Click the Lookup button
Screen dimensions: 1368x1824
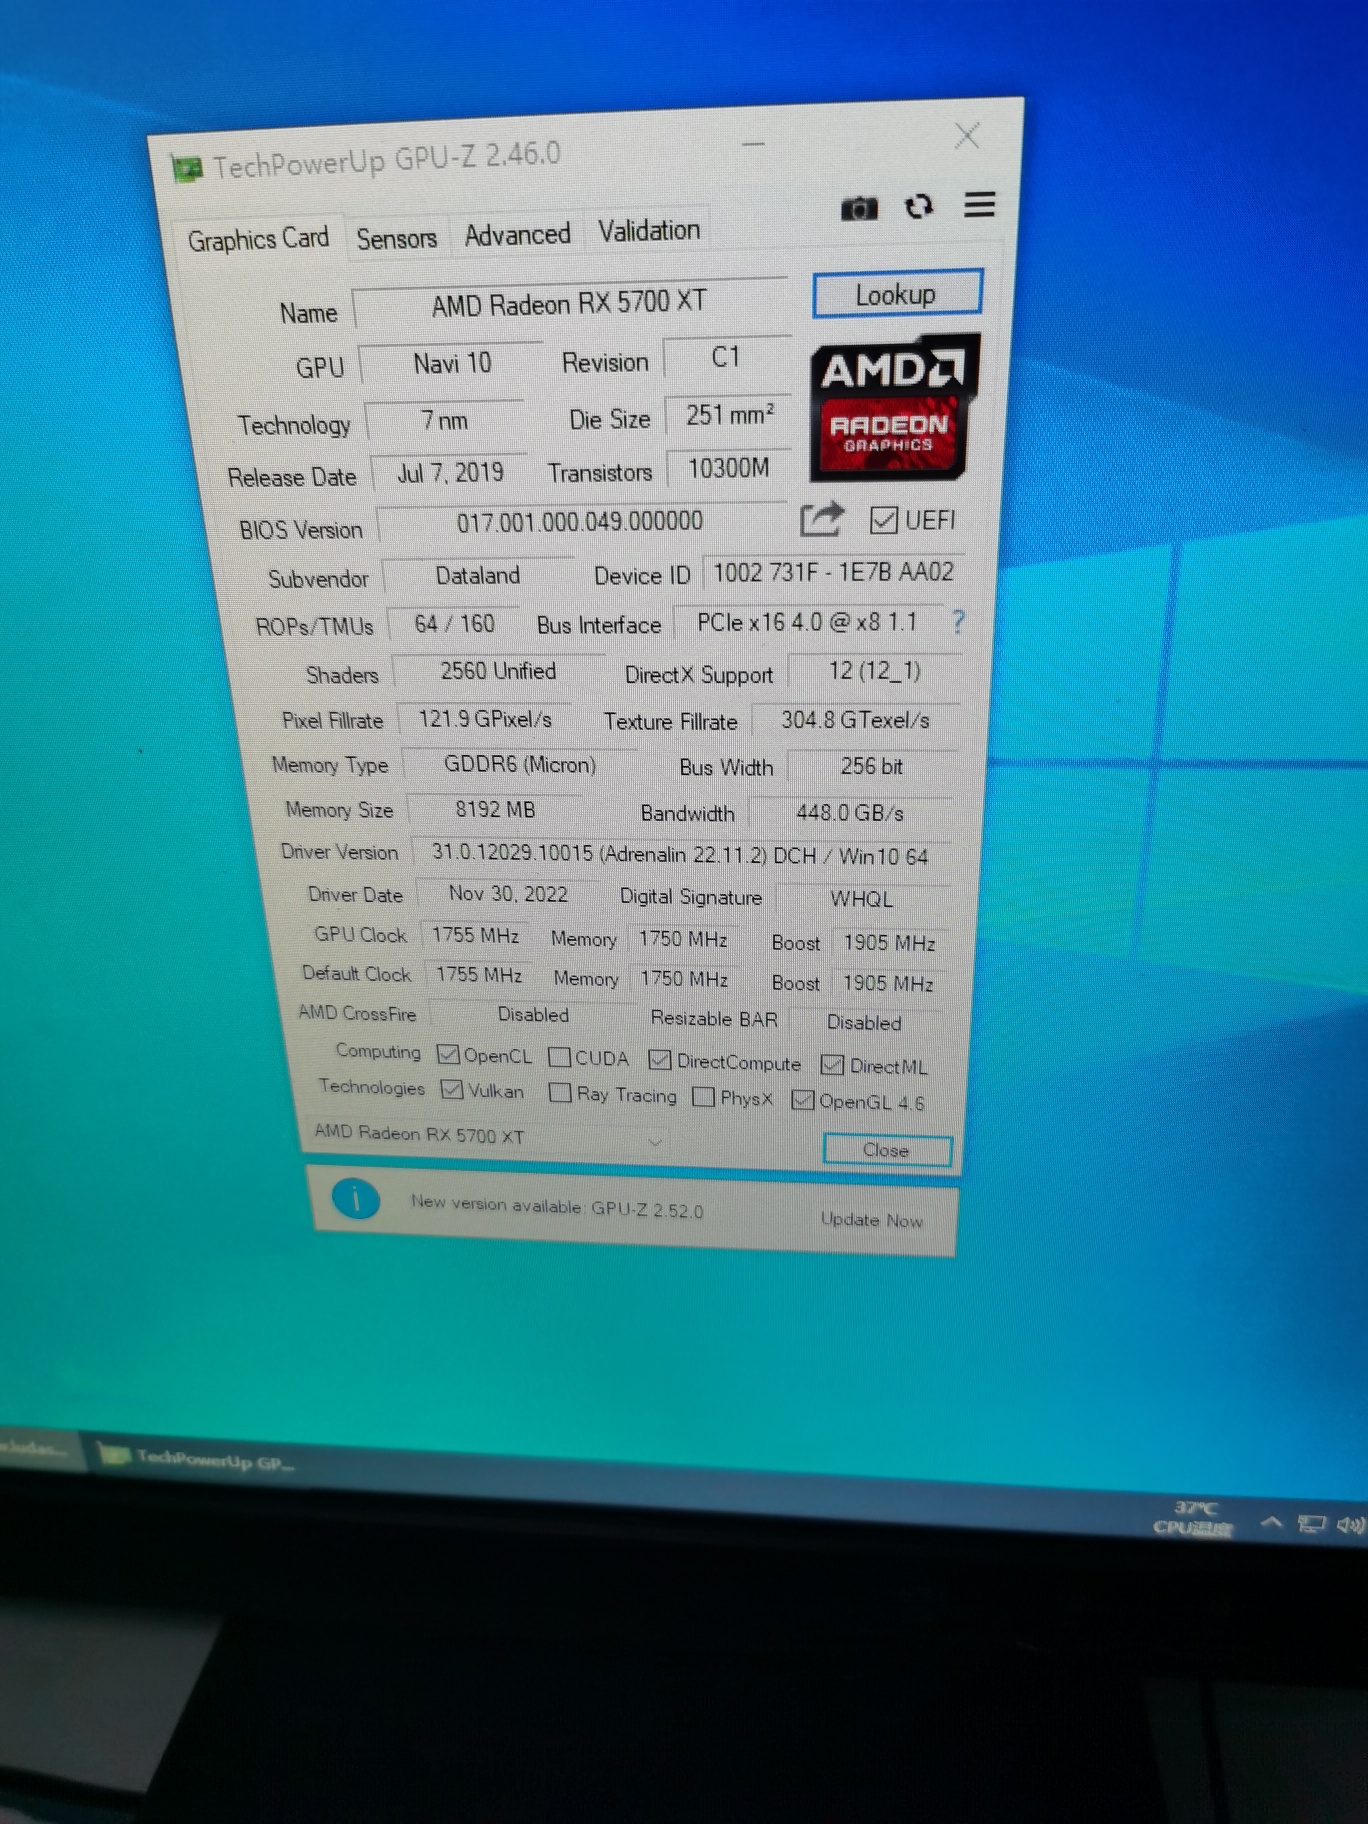(896, 295)
